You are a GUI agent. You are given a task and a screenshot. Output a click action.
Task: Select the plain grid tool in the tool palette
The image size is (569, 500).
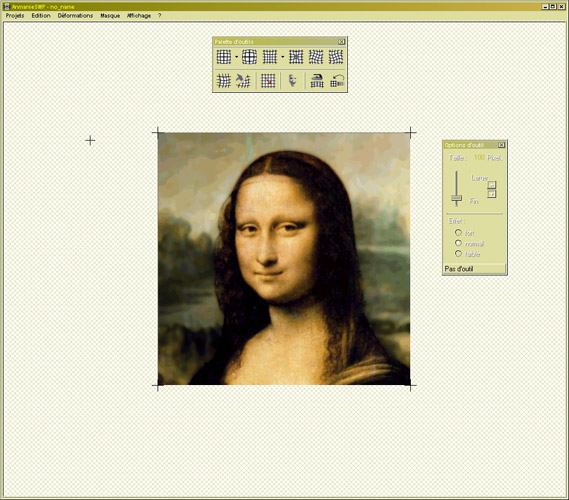point(224,57)
